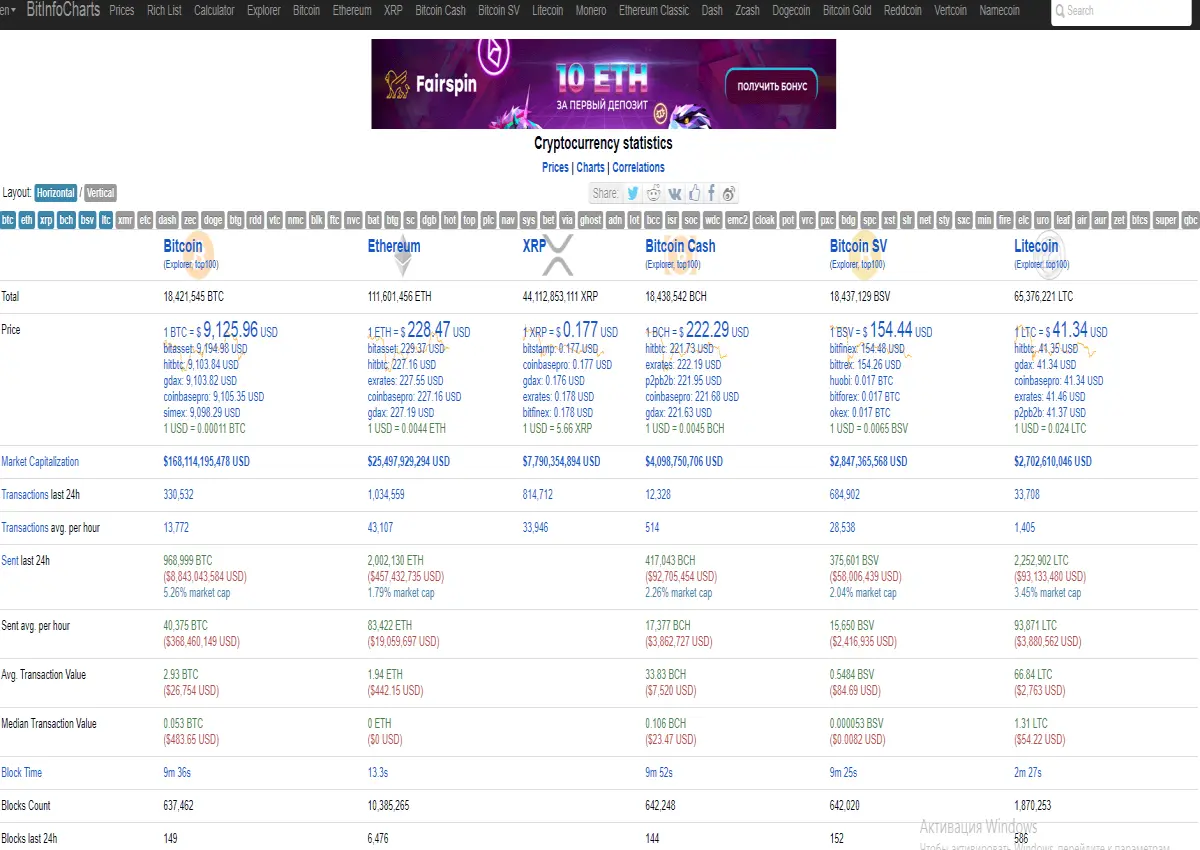This screenshot has width=1200, height=850.
Task: Click the search magnifier icon
Action: pyautogui.click(x=1060, y=10)
